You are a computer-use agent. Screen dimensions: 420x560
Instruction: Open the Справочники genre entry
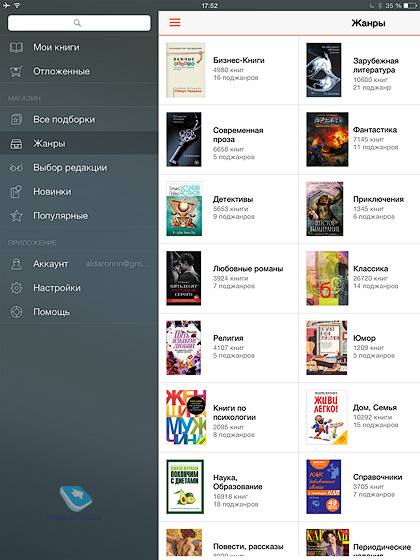coord(360,486)
